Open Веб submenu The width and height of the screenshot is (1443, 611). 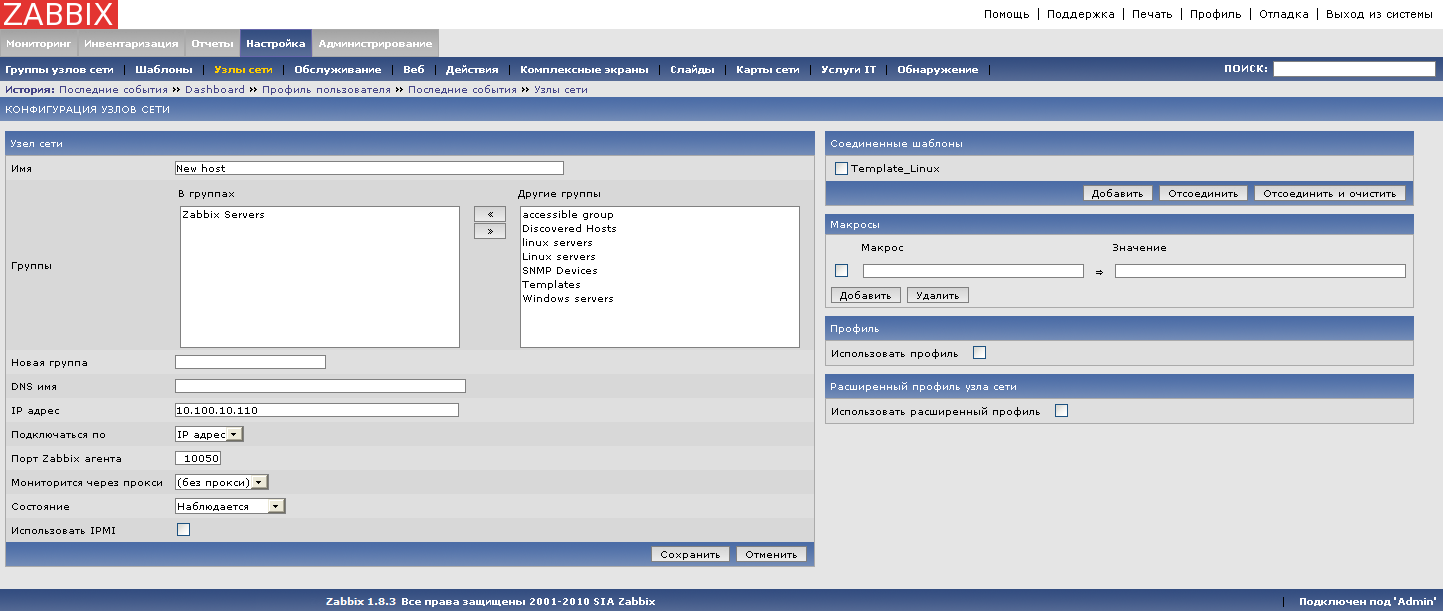[x=414, y=70]
